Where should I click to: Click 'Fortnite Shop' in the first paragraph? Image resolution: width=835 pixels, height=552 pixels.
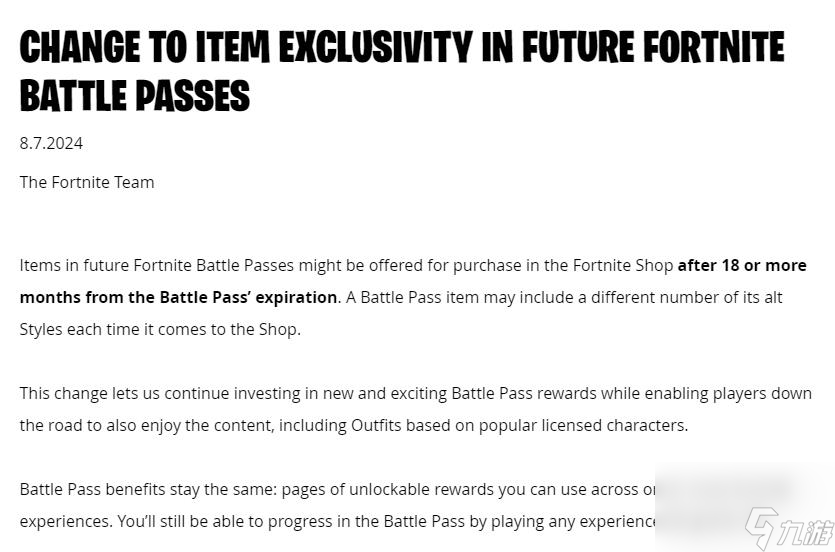coord(623,265)
